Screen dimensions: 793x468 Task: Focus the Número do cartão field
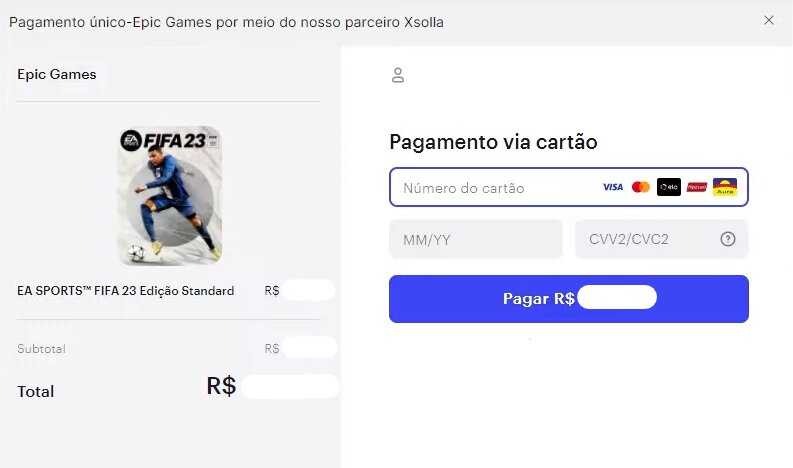pyautogui.click(x=568, y=187)
